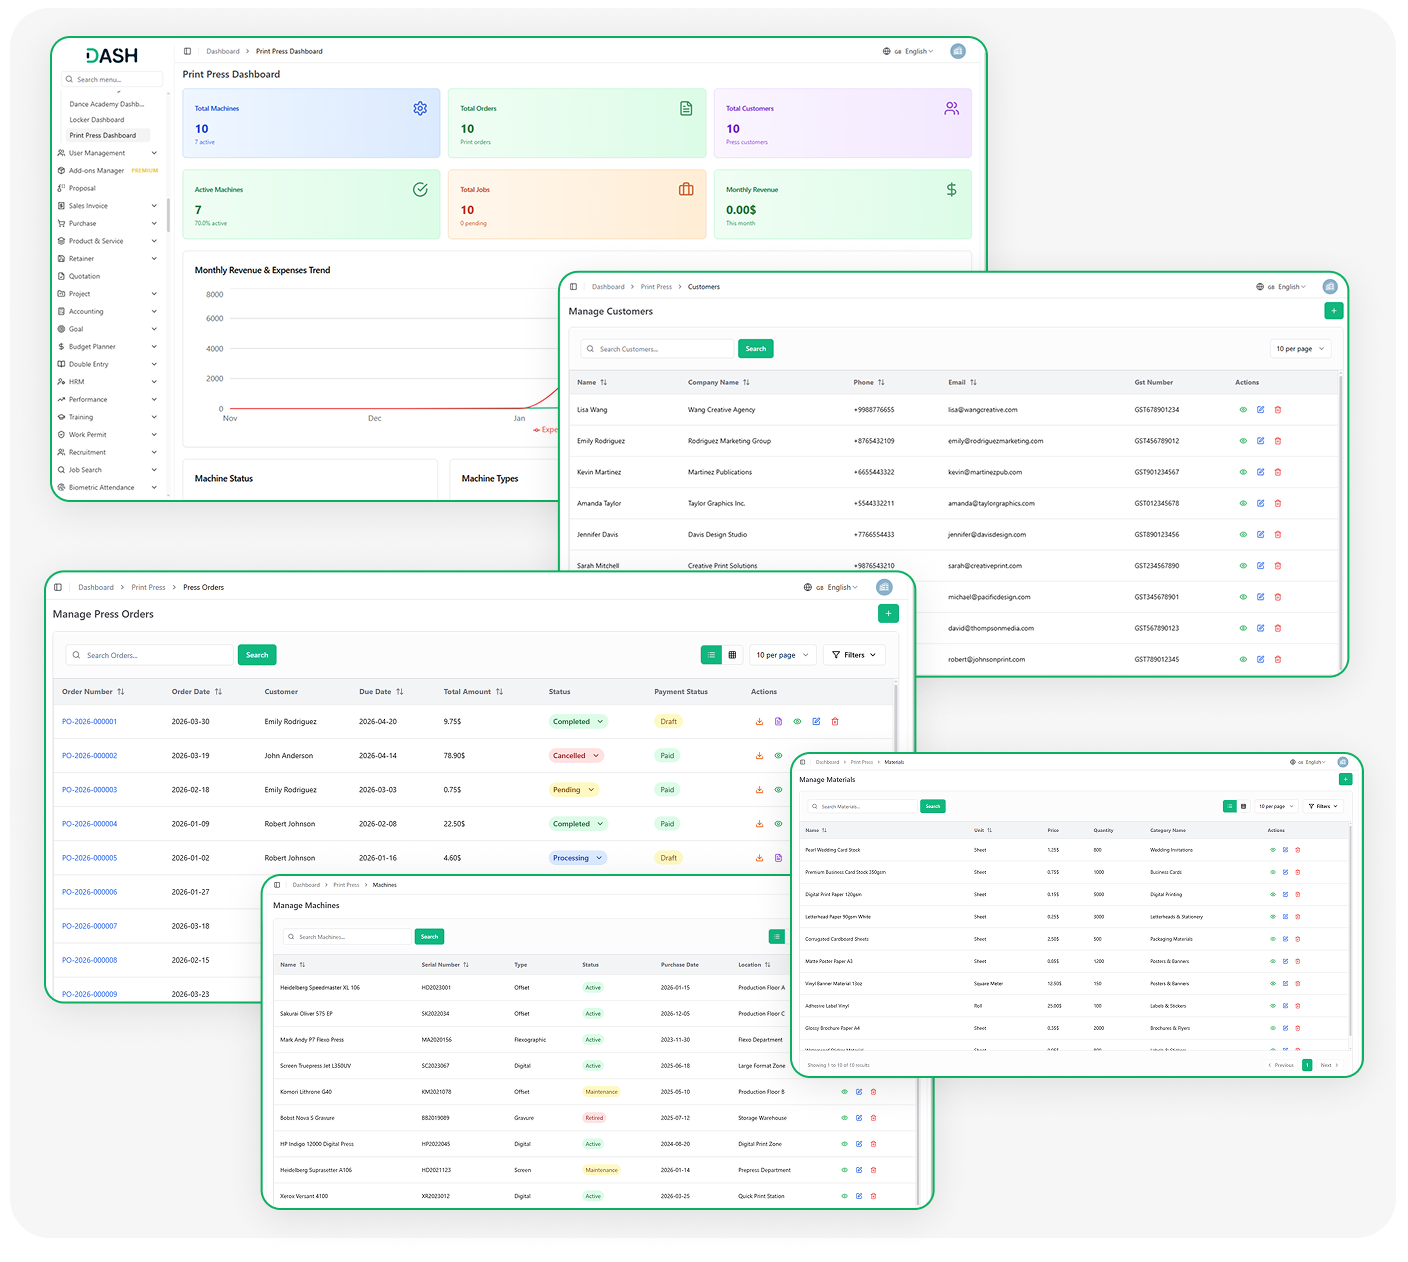
Task: Switch Press Orders to list view
Action: coord(711,655)
